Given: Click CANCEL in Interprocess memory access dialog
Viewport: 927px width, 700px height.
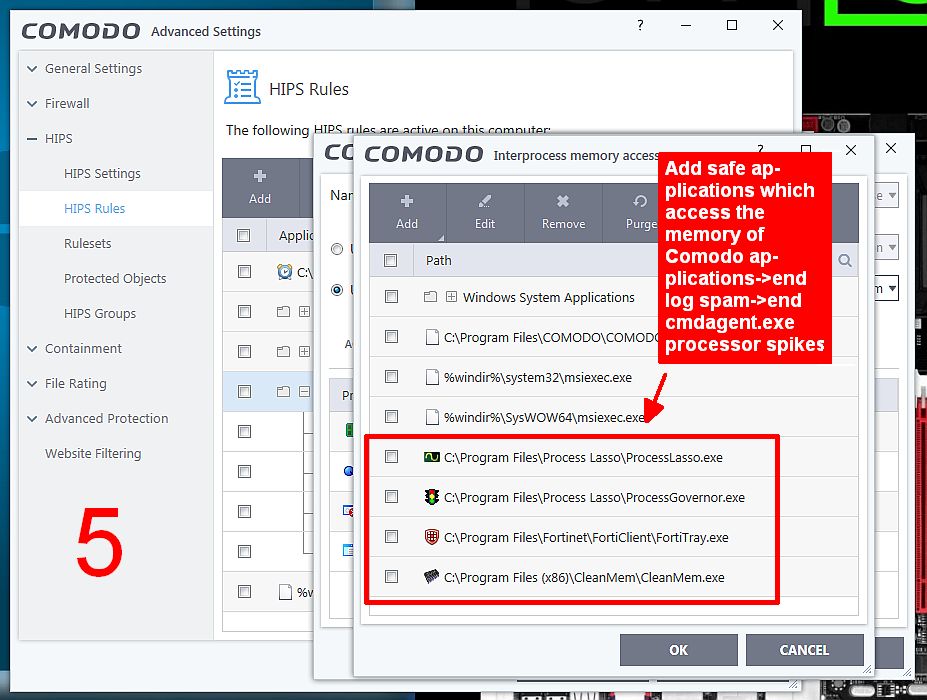Looking at the screenshot, I should [x=804, y=650].
